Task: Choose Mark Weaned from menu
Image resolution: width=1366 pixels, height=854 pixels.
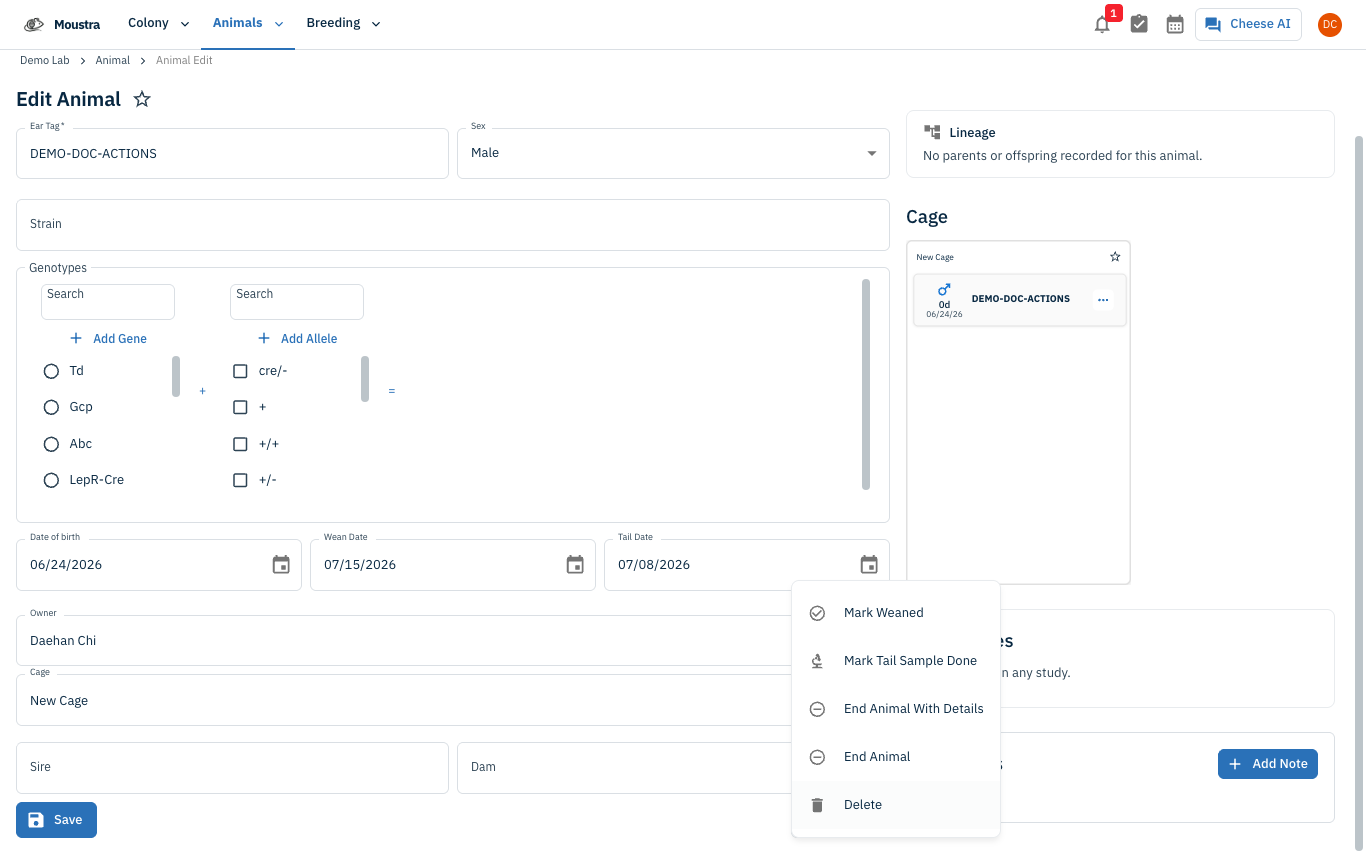Action: pos(896,613)
